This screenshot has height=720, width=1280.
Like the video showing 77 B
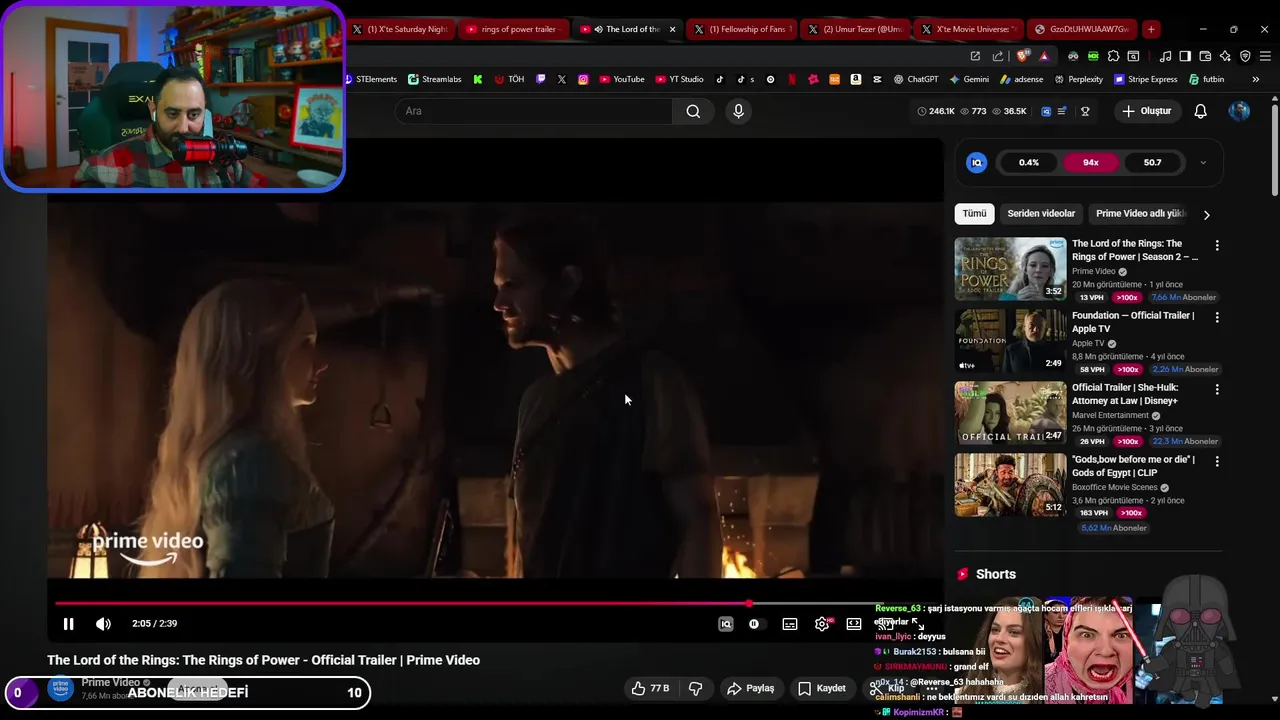[649, 688]
